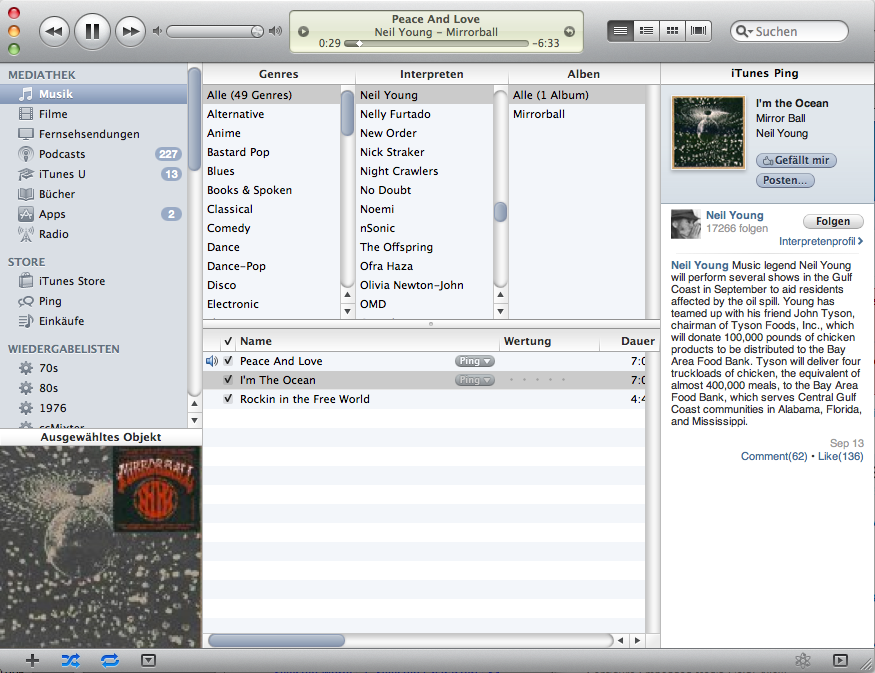The image size is (875, 673).
Task: Open the iTunes Store
Action: click(94, 281)
